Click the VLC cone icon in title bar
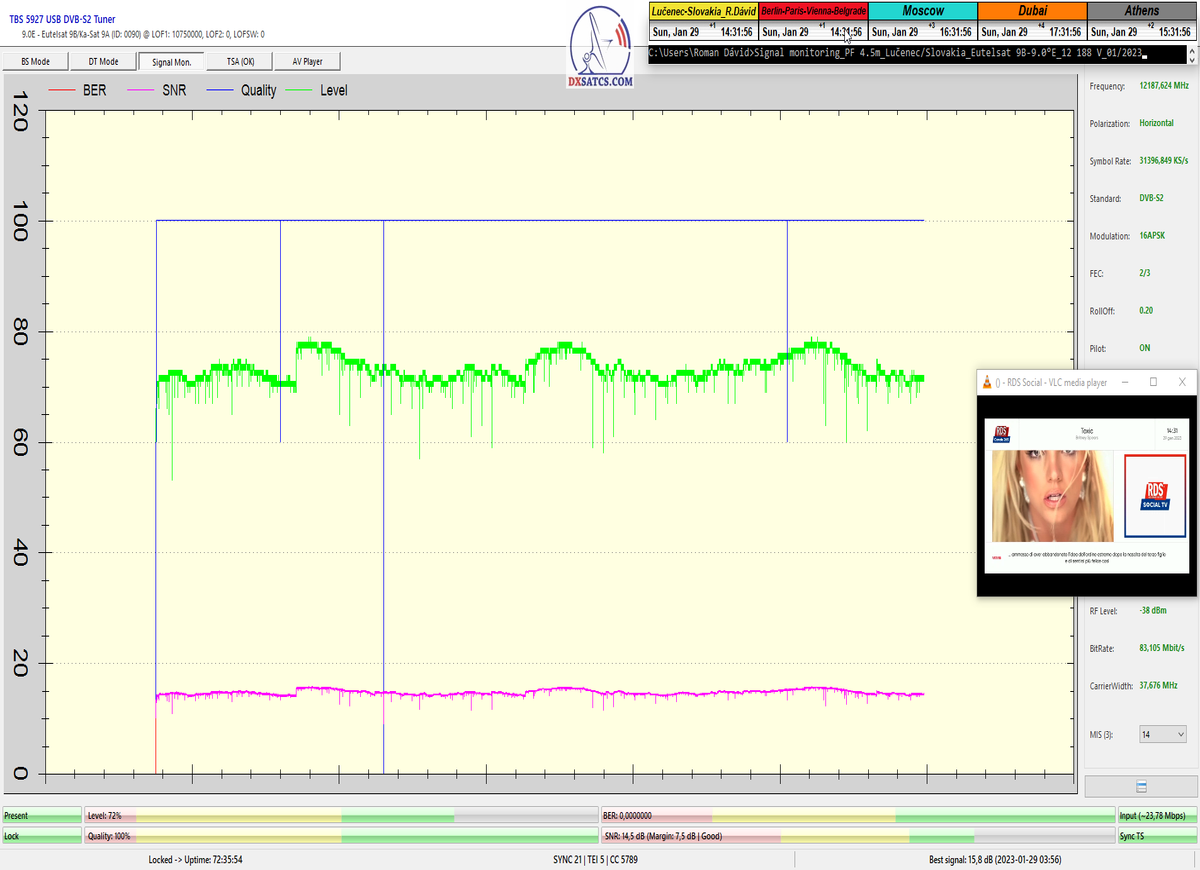 point(989,382)
